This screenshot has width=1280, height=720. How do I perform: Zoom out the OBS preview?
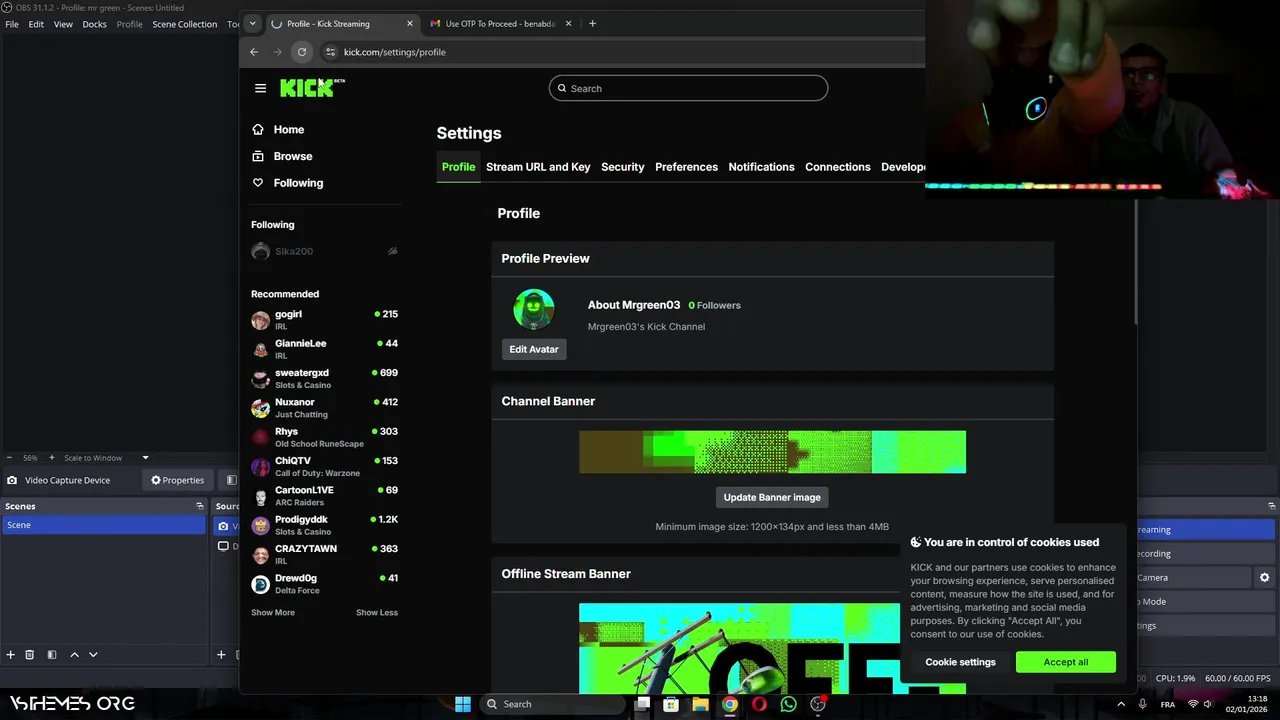[9, 458]
